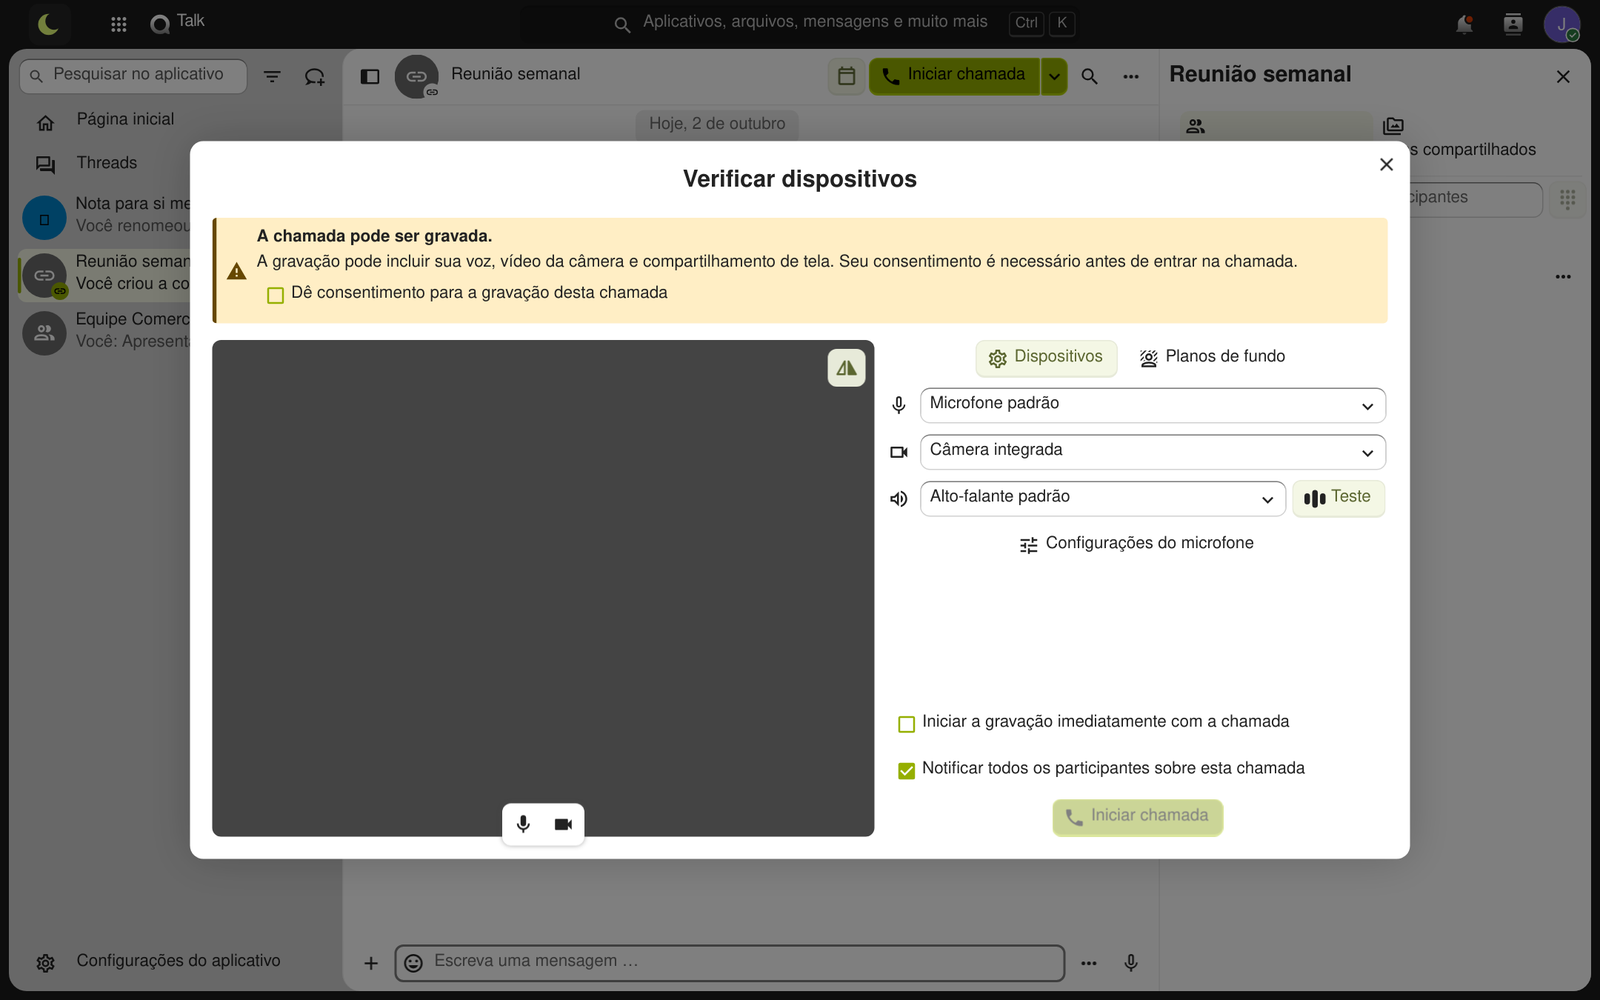This screenshot has height=1000, width=1600.
Task: Start a new conversation icon
Action: click(x=315, y=76)
